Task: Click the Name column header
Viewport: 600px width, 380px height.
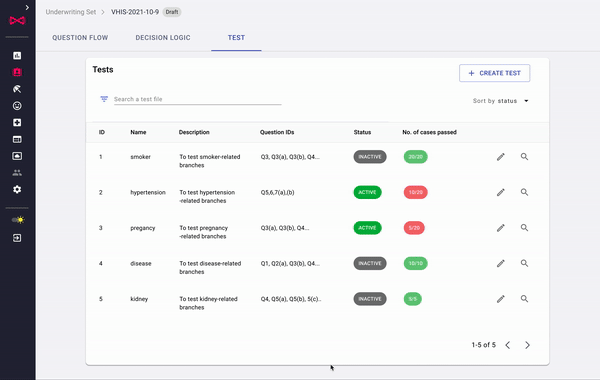Action: [138, 132]
